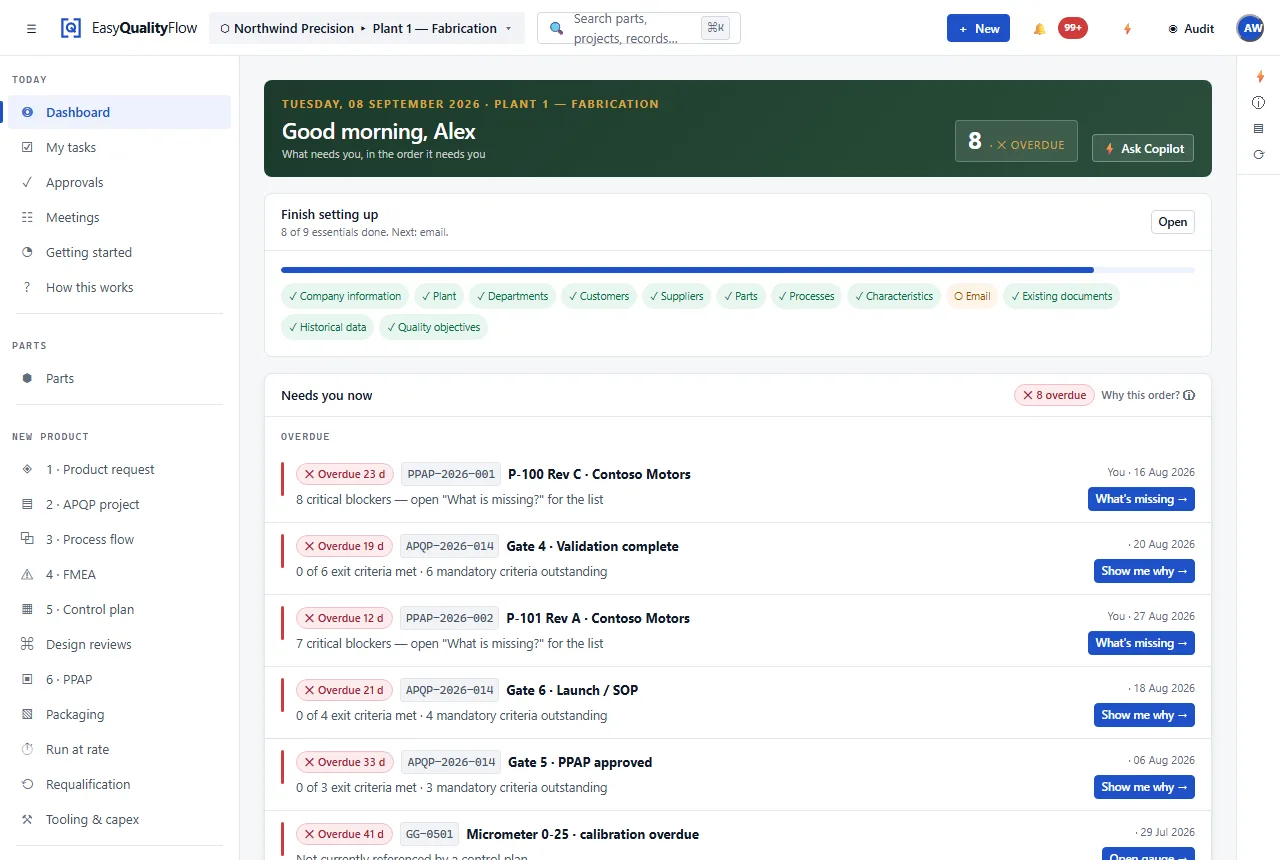Click the Dashboard sidebar icon

coord(27,113)
